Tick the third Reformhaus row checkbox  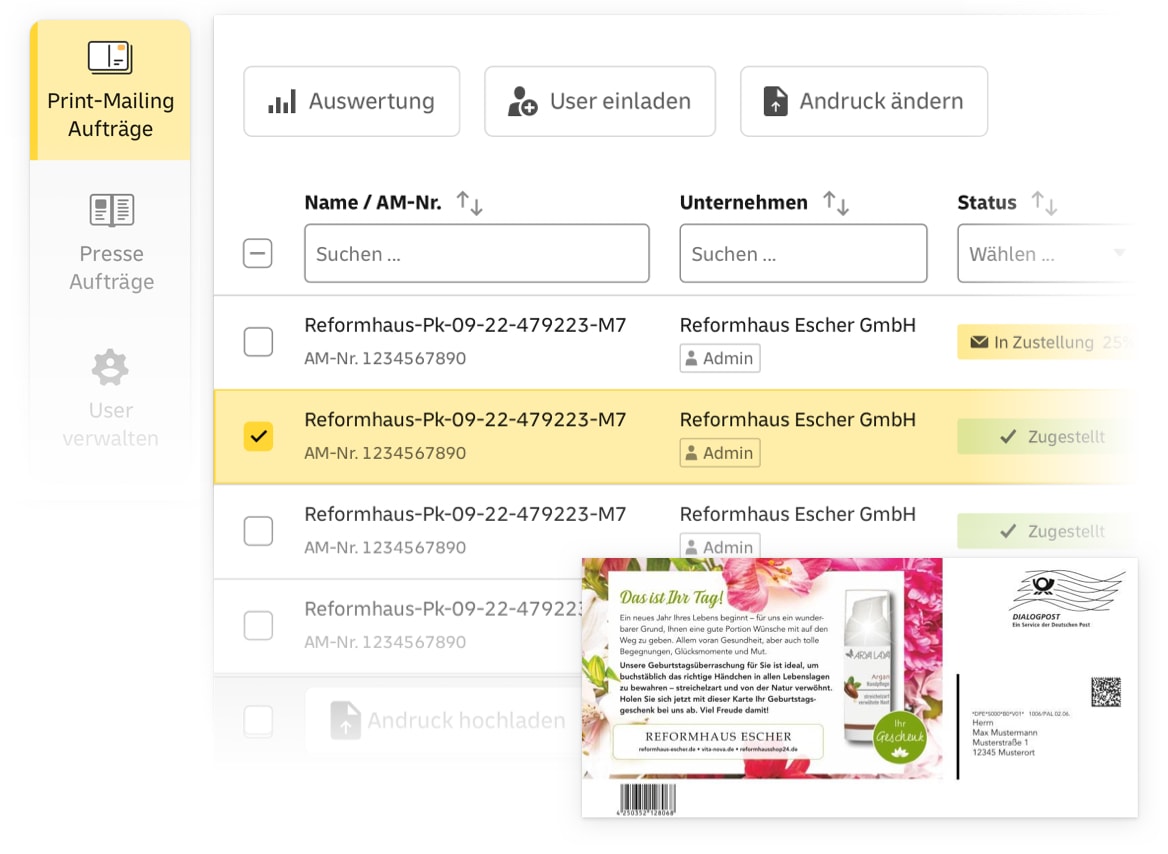[x=258, y=531]
